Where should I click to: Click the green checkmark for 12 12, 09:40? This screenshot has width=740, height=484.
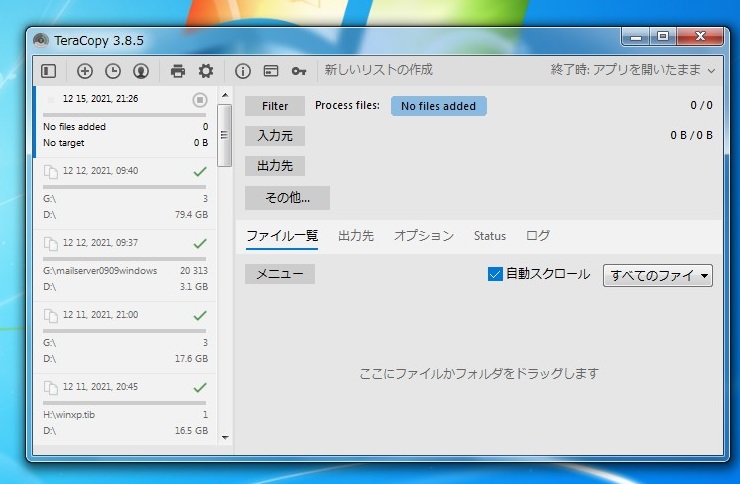click(200, 171)
